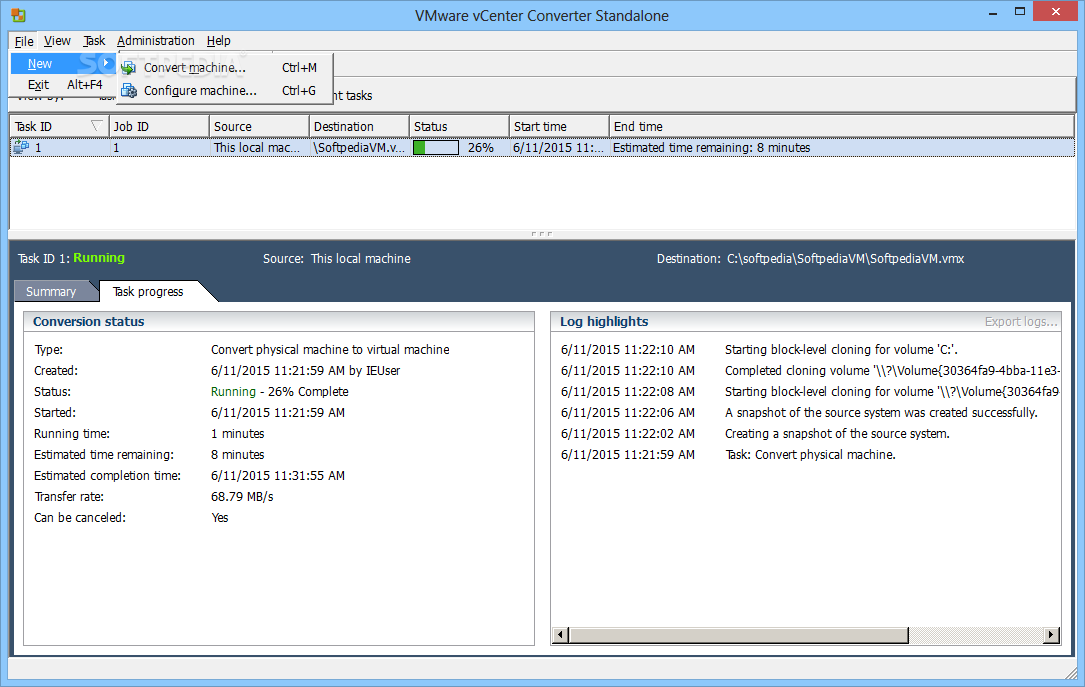This screenshot has width=1085, height=687.
Task: Select the 'This local mac...' source cell
Action: tap(257, 147)
